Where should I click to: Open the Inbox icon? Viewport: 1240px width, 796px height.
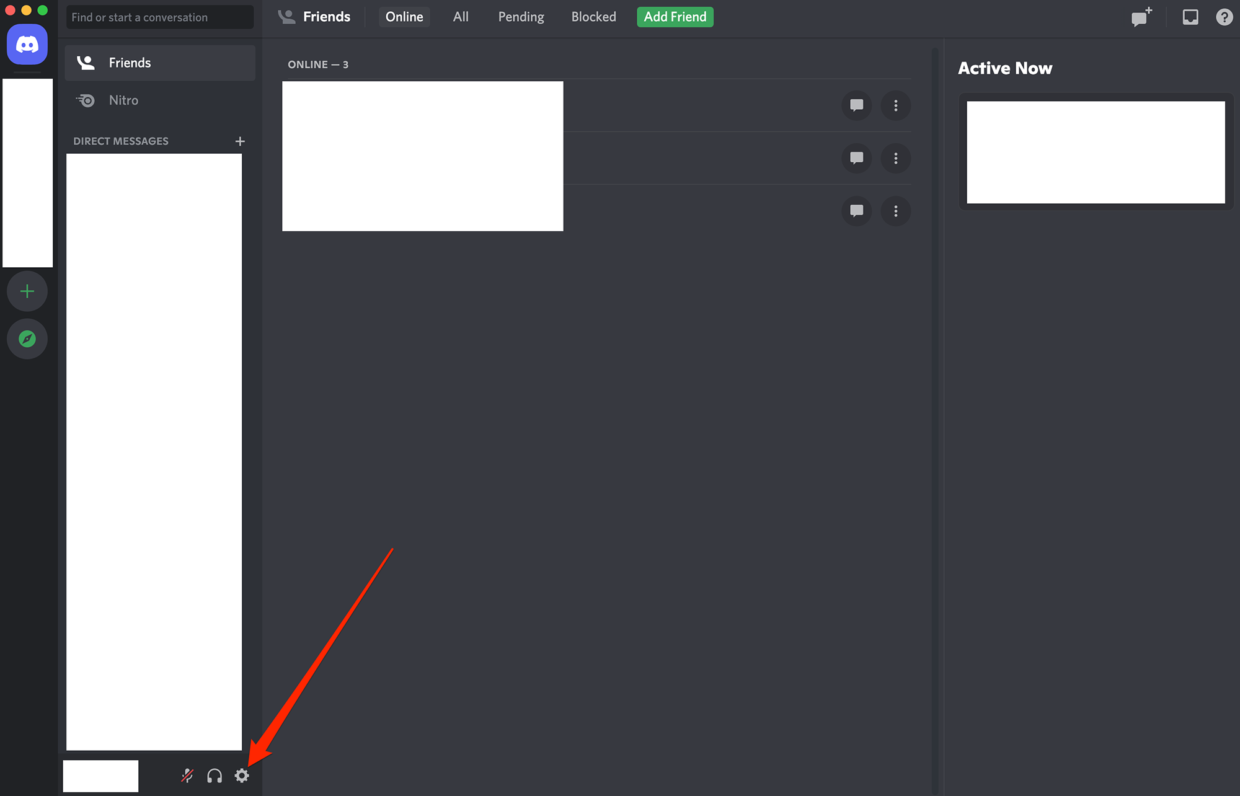1189,17
